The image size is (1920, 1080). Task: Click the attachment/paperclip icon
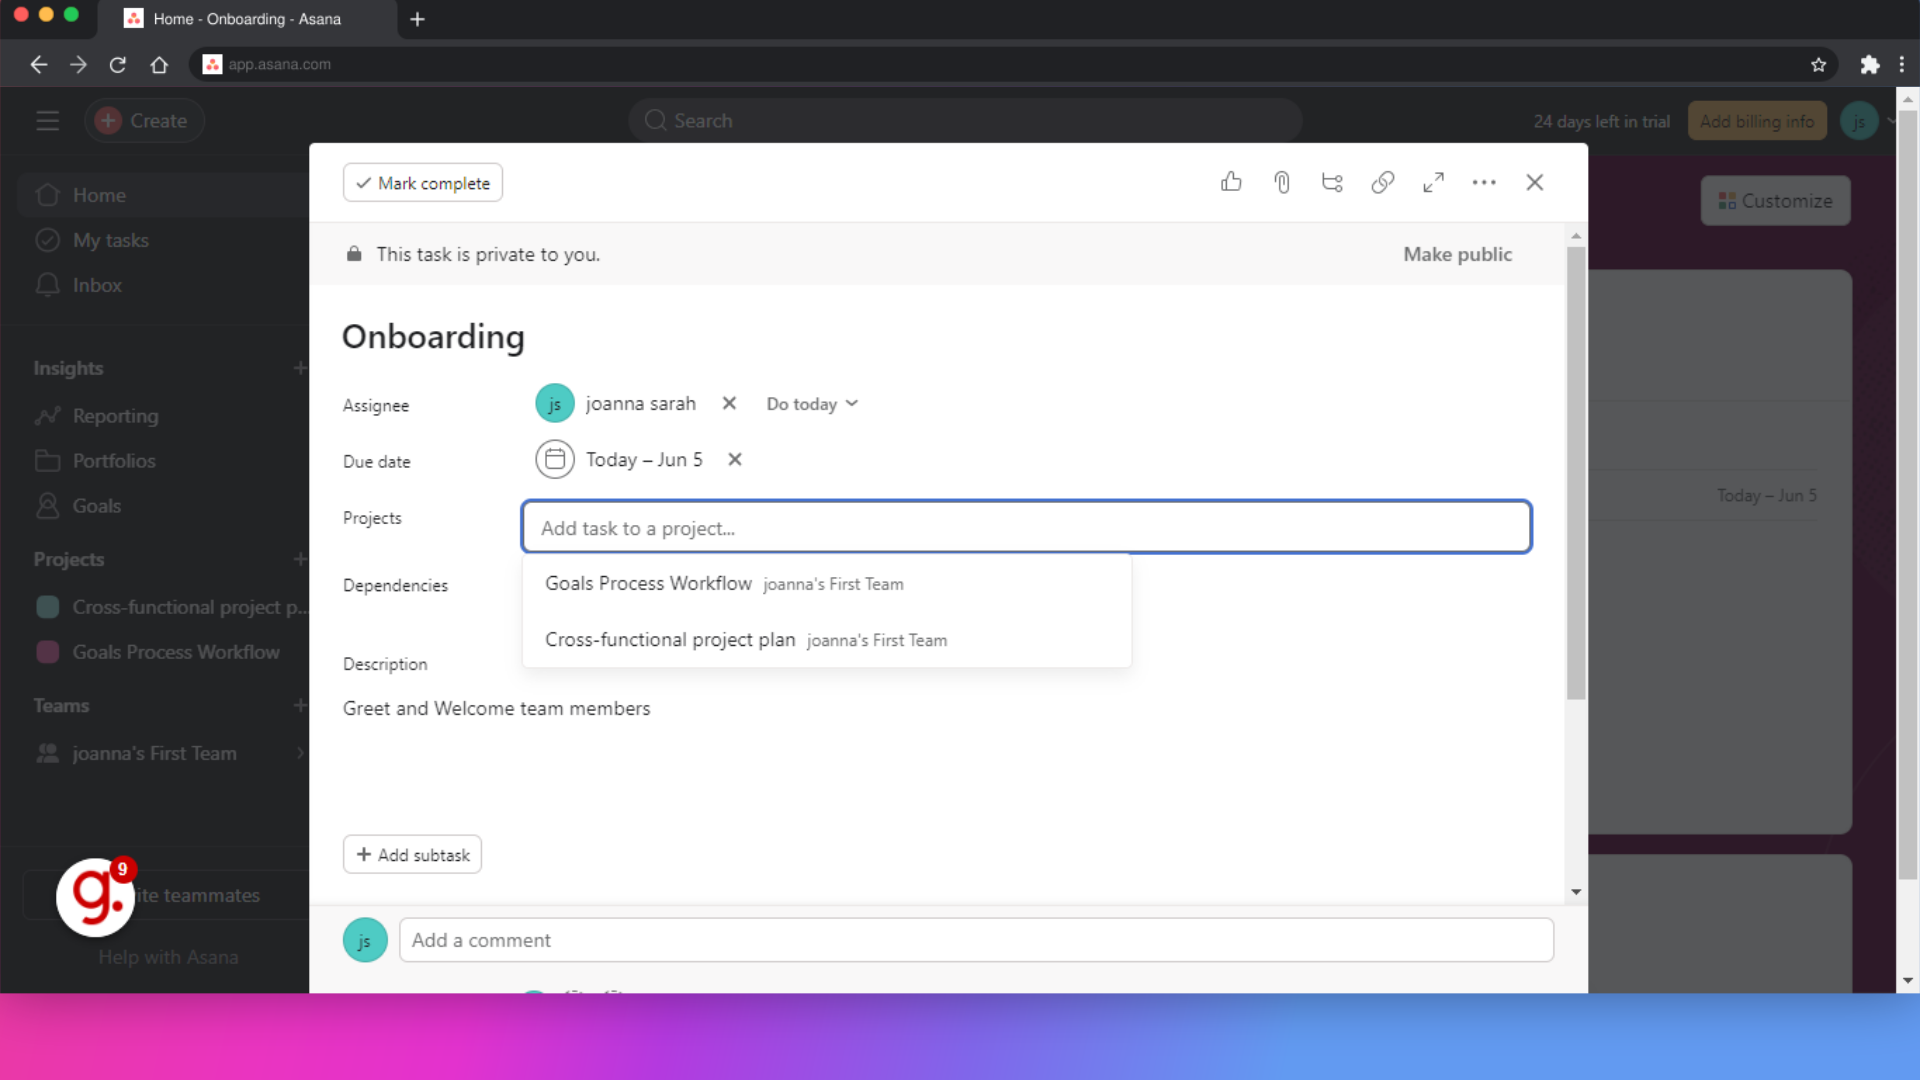[x=1282, y=182]
